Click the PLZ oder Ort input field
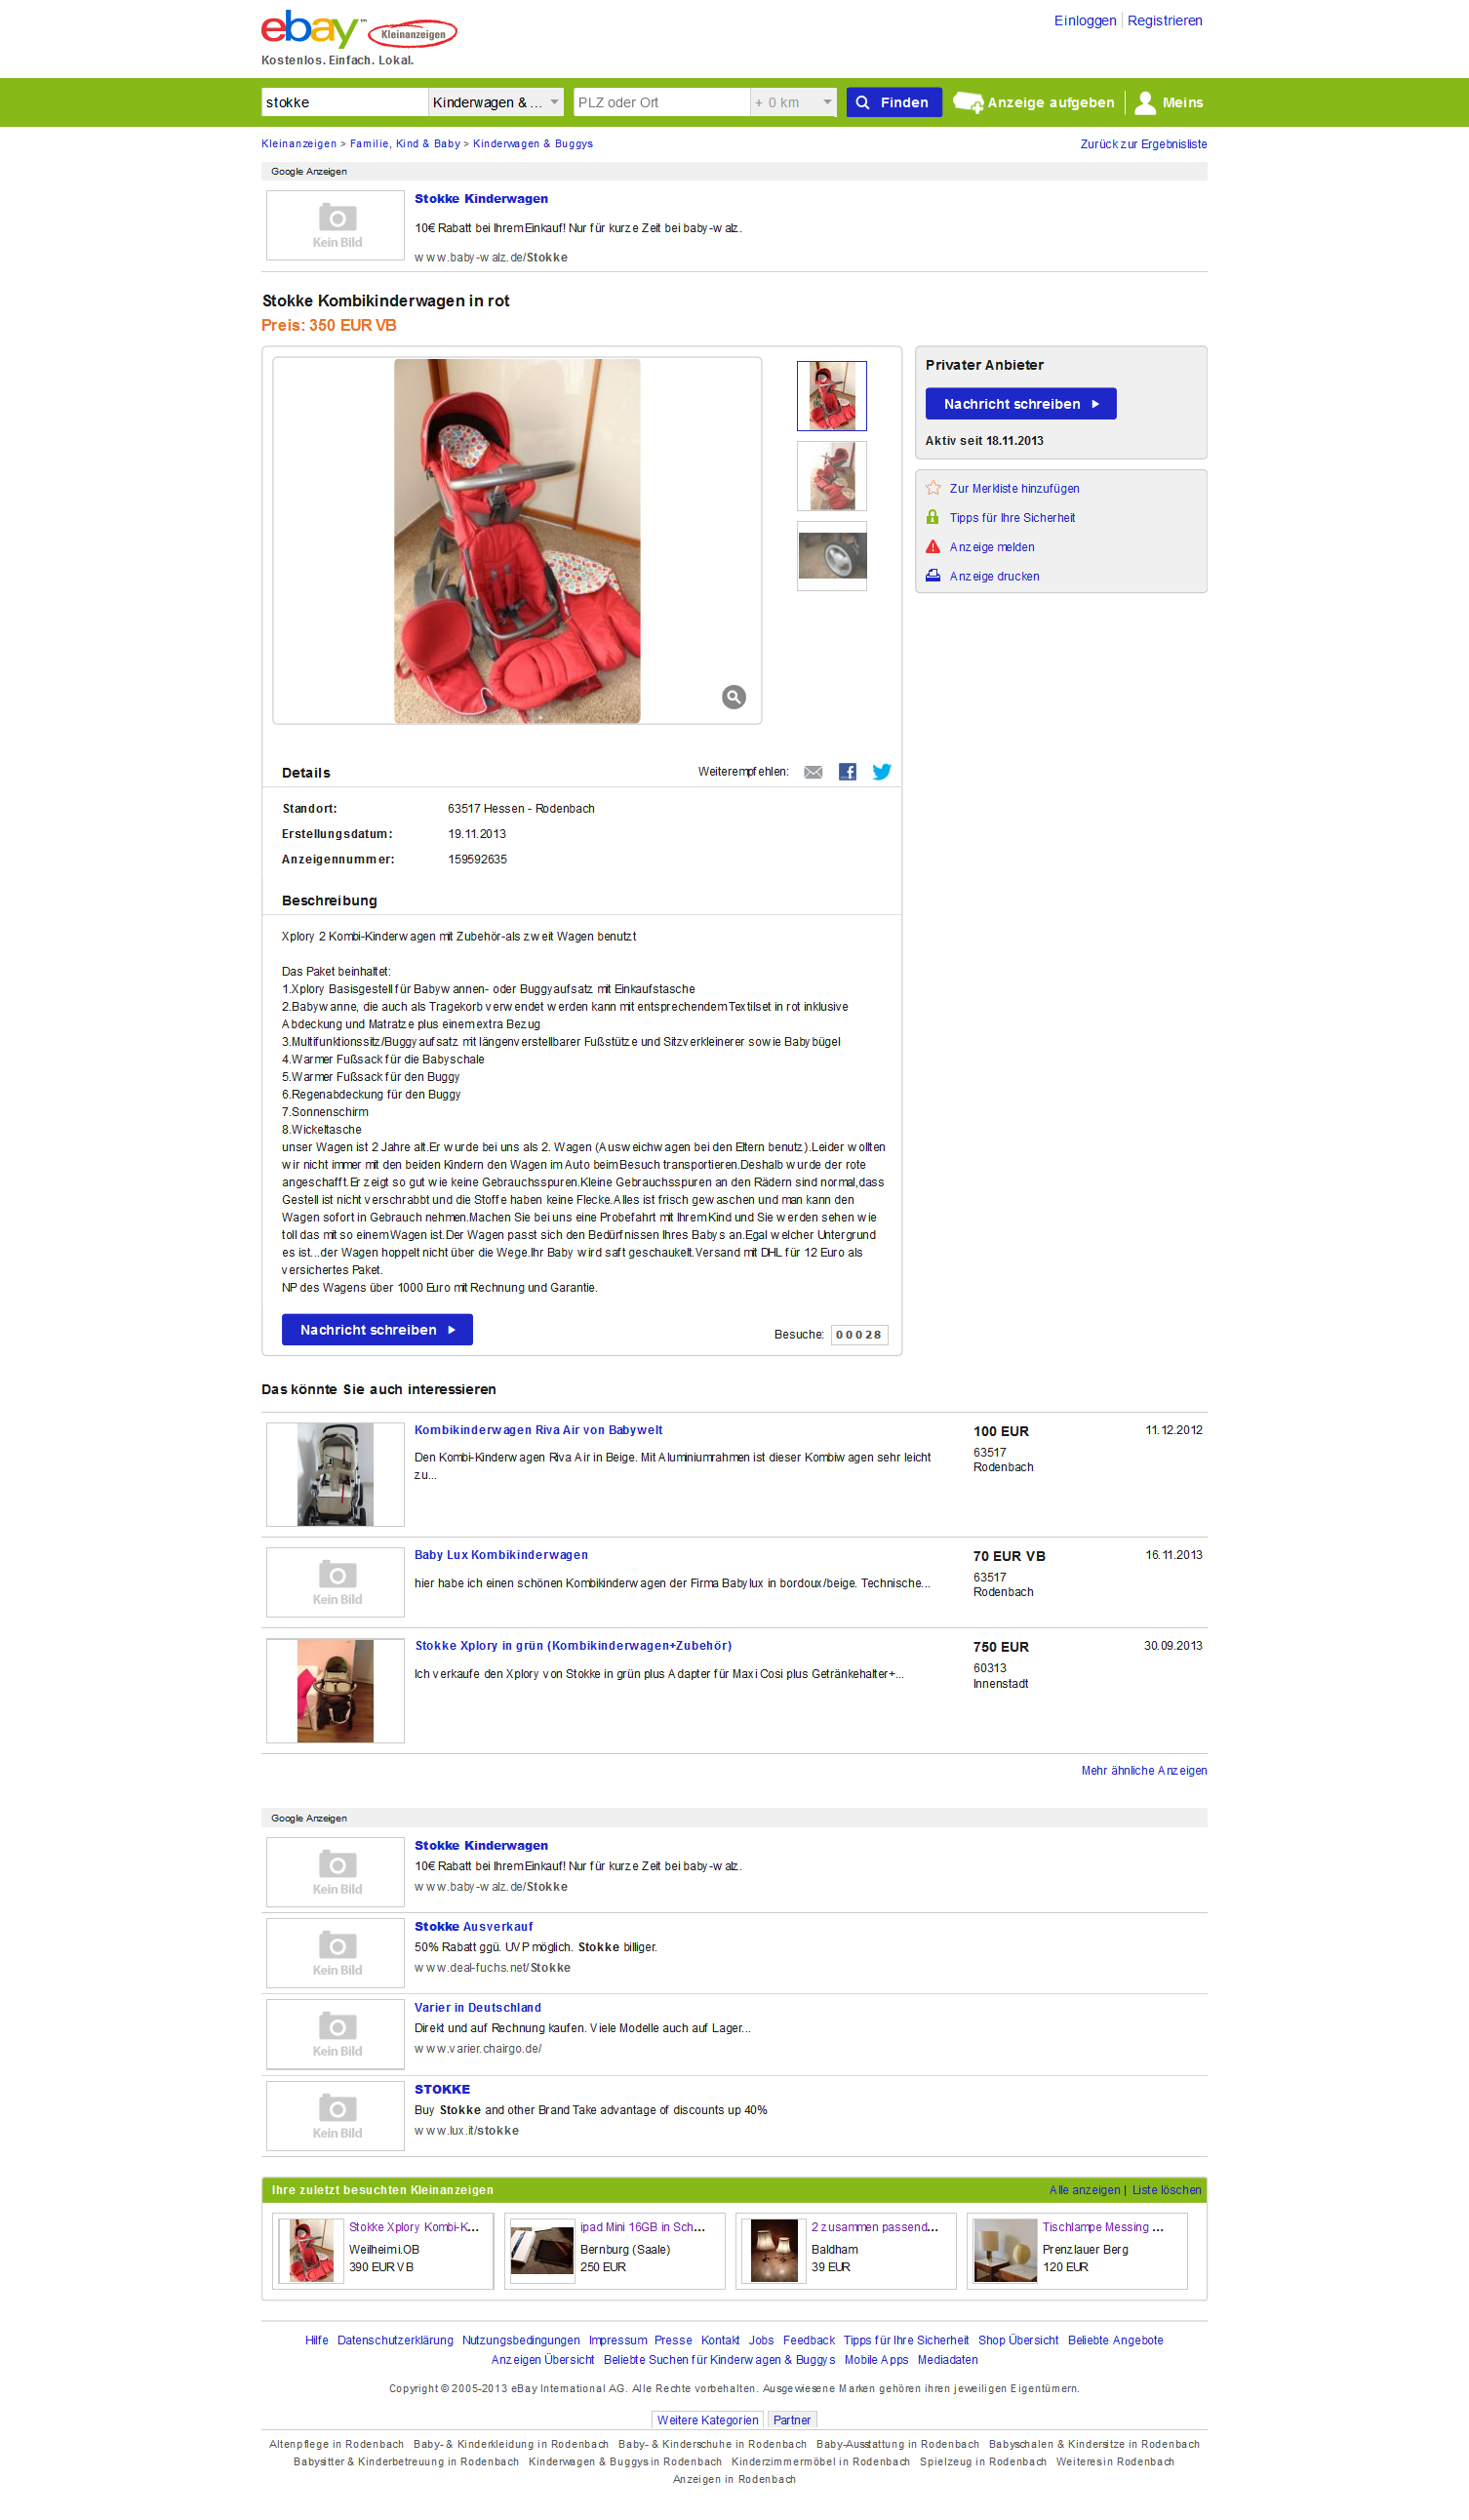This screenshot has height=2520, width=1469. [661, 102]
